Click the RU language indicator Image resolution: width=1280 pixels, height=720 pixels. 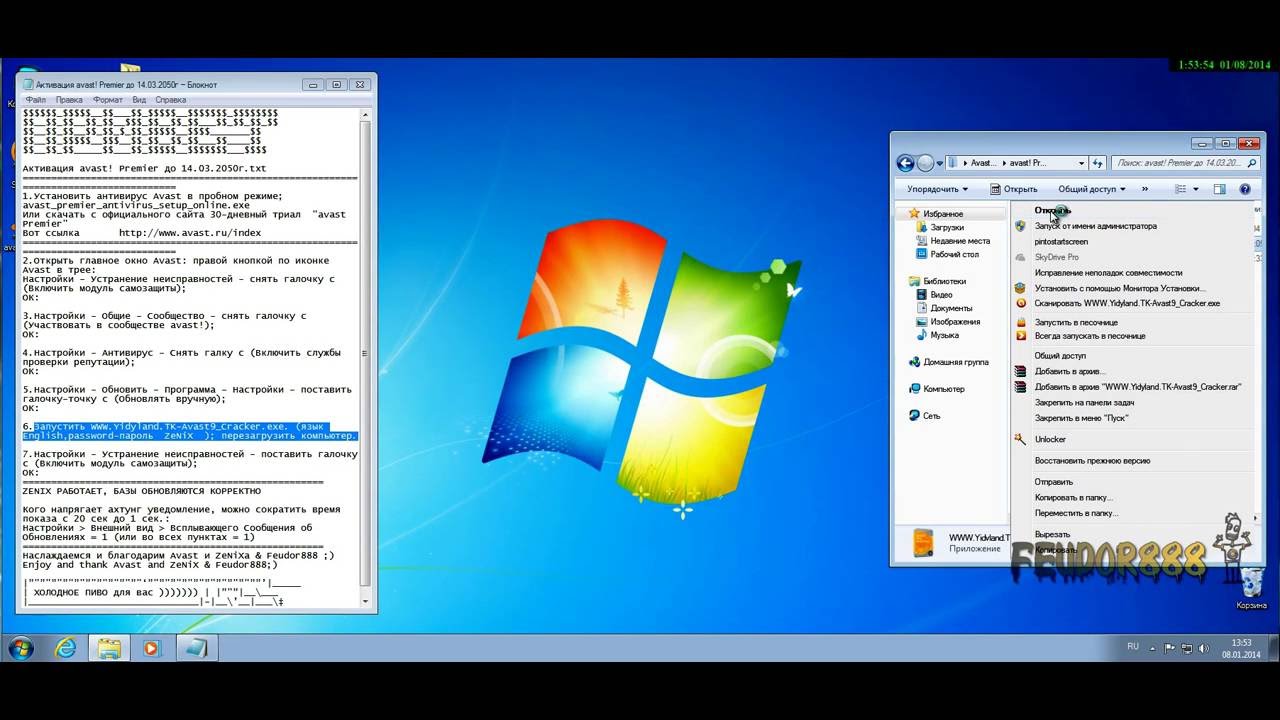tap(1133, 647)
